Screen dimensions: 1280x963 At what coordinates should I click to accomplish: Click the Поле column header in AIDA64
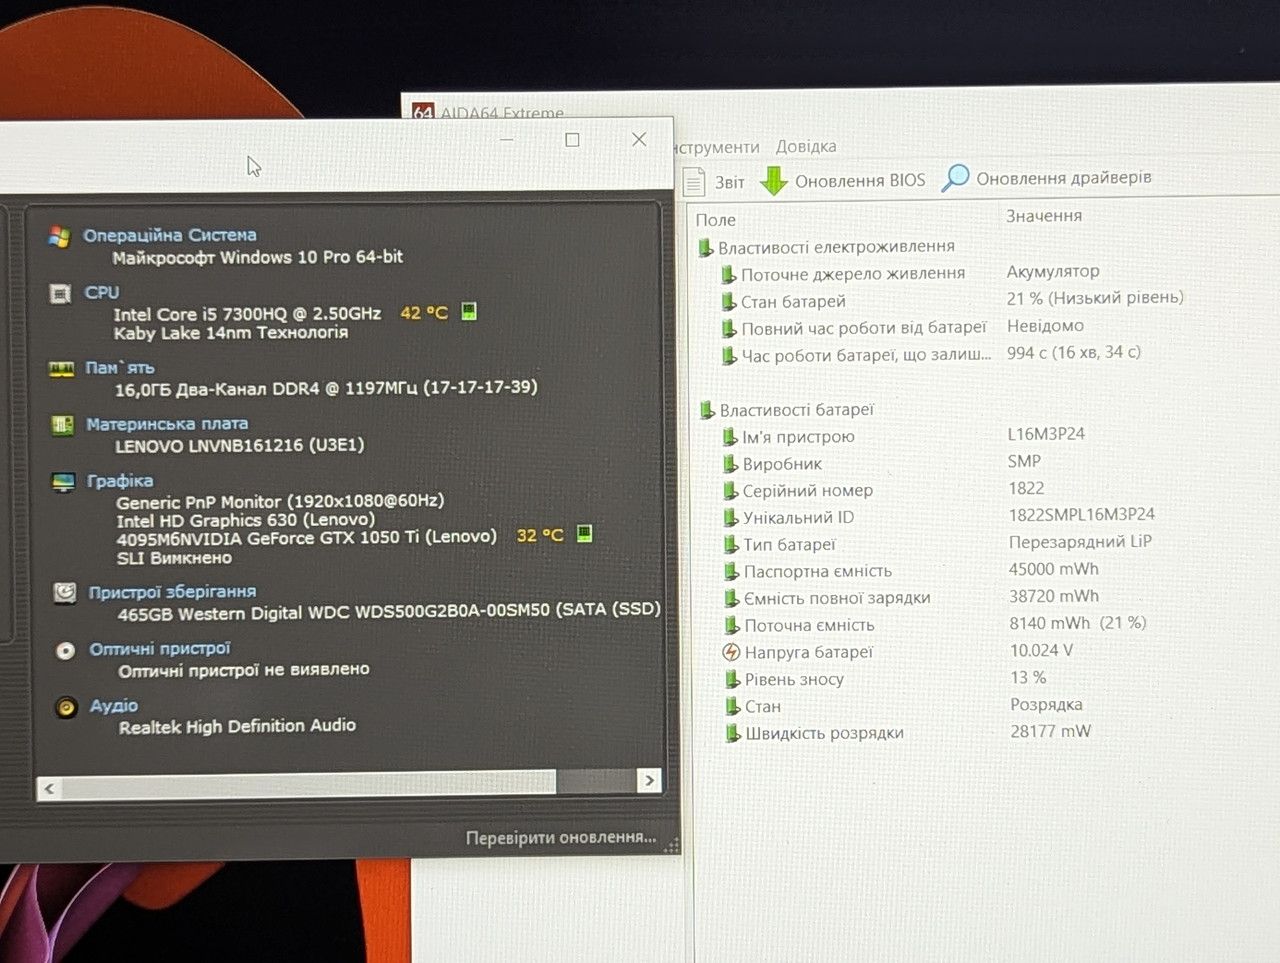click(716, 220)
